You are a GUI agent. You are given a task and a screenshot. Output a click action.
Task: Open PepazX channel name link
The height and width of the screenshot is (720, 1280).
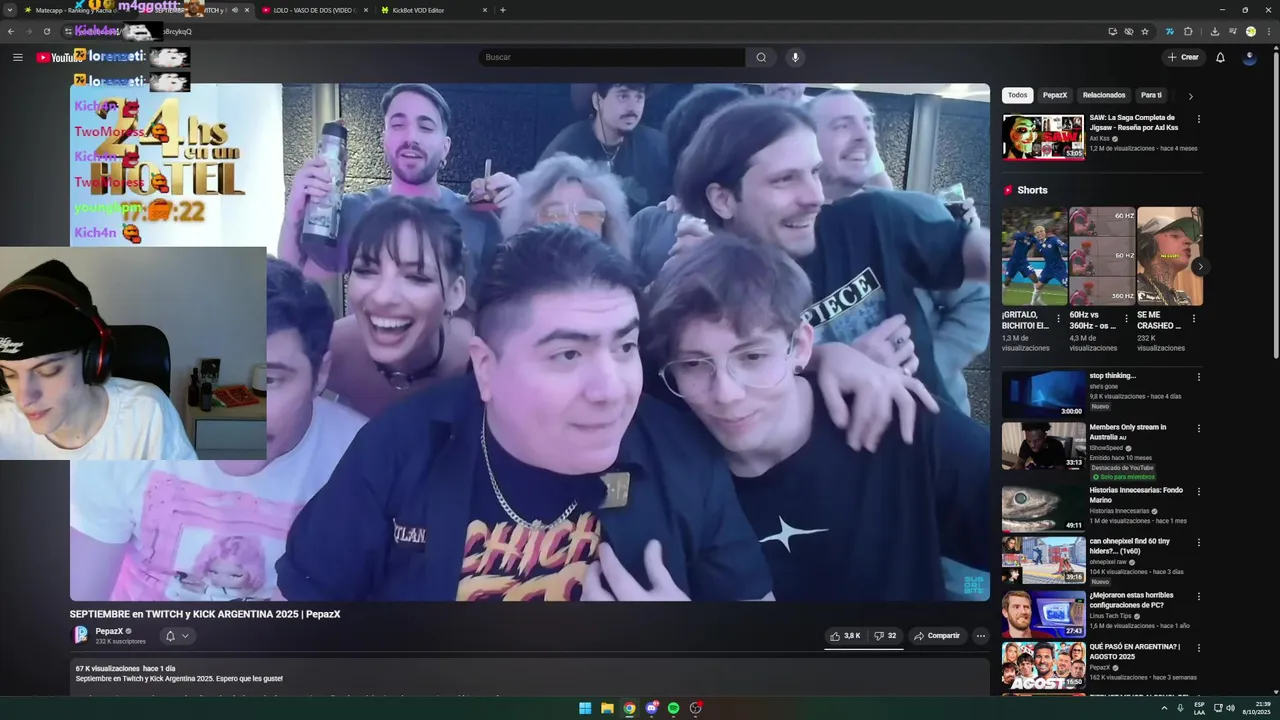(109, 631)
